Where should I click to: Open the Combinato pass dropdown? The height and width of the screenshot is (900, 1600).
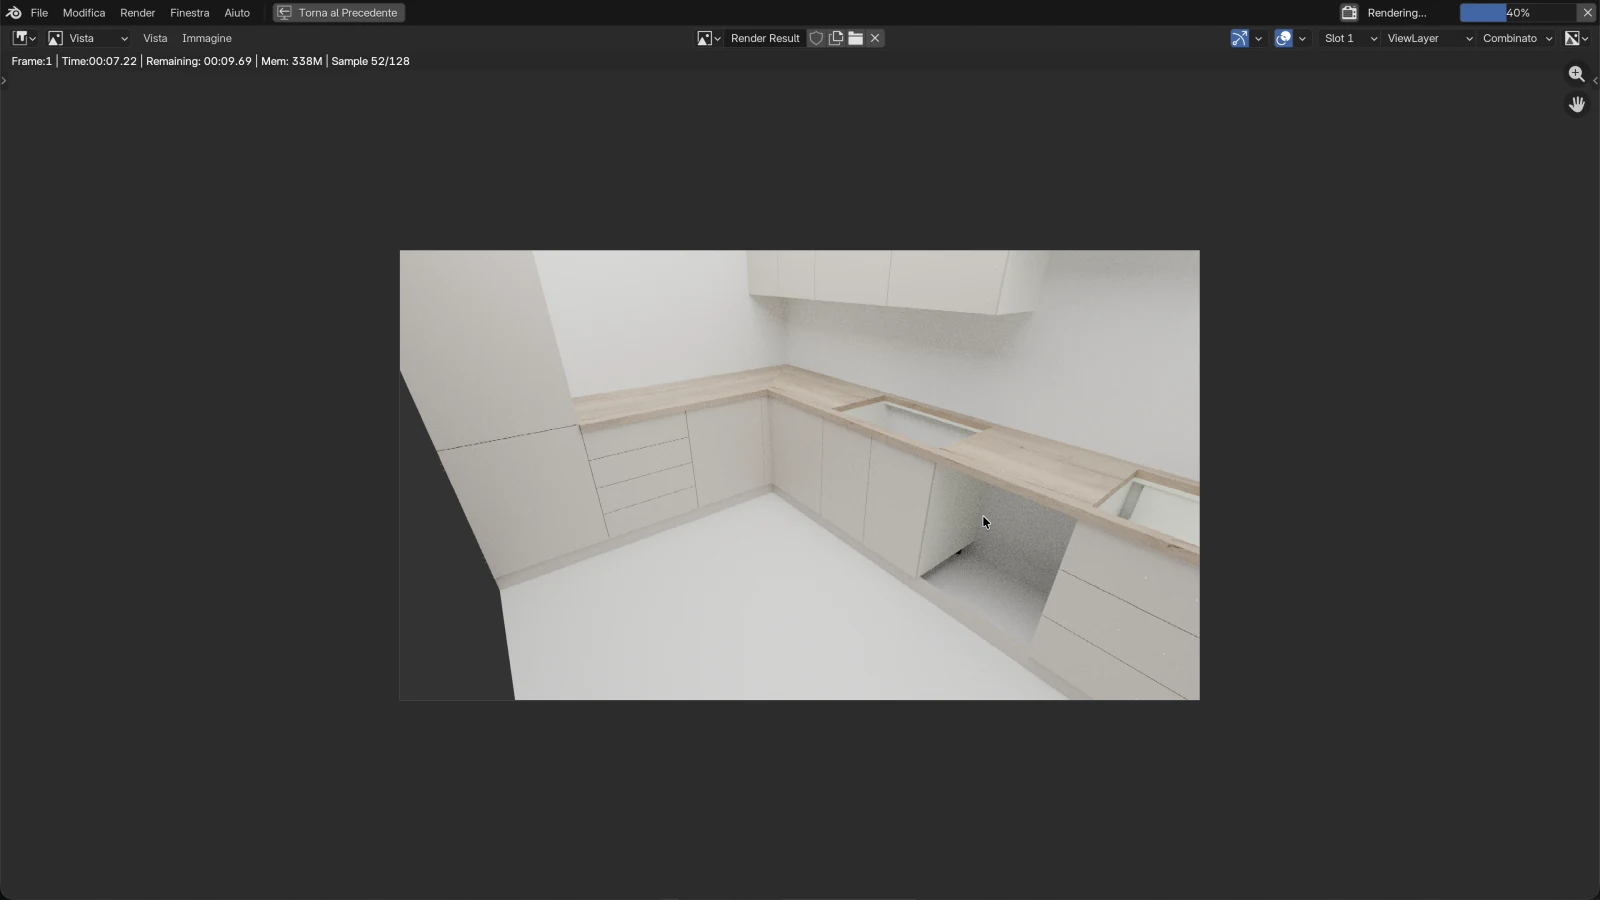[1517, 38]
